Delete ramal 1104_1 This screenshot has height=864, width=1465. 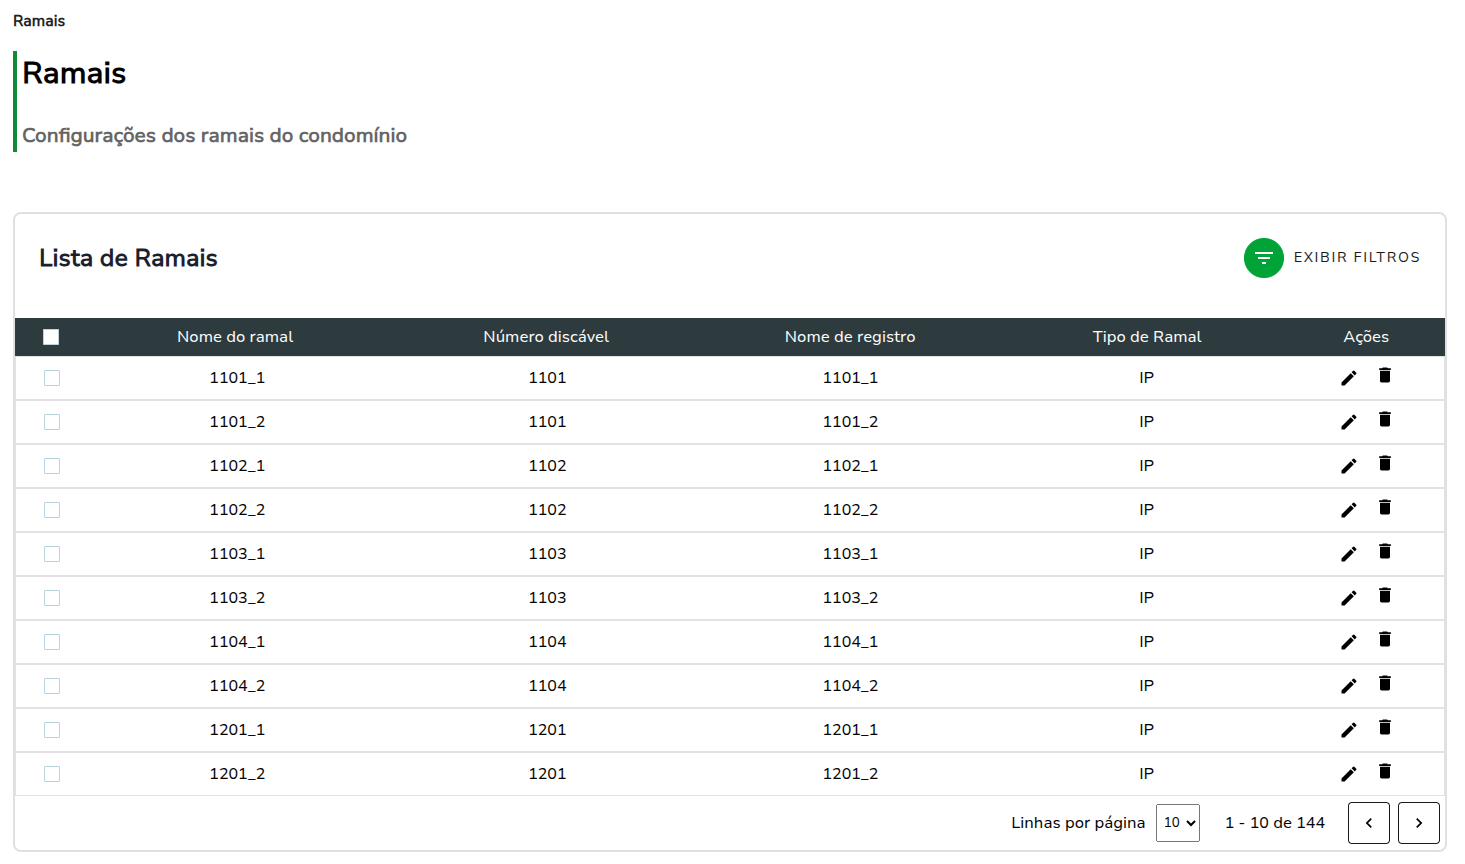[x=1385, y=640]
